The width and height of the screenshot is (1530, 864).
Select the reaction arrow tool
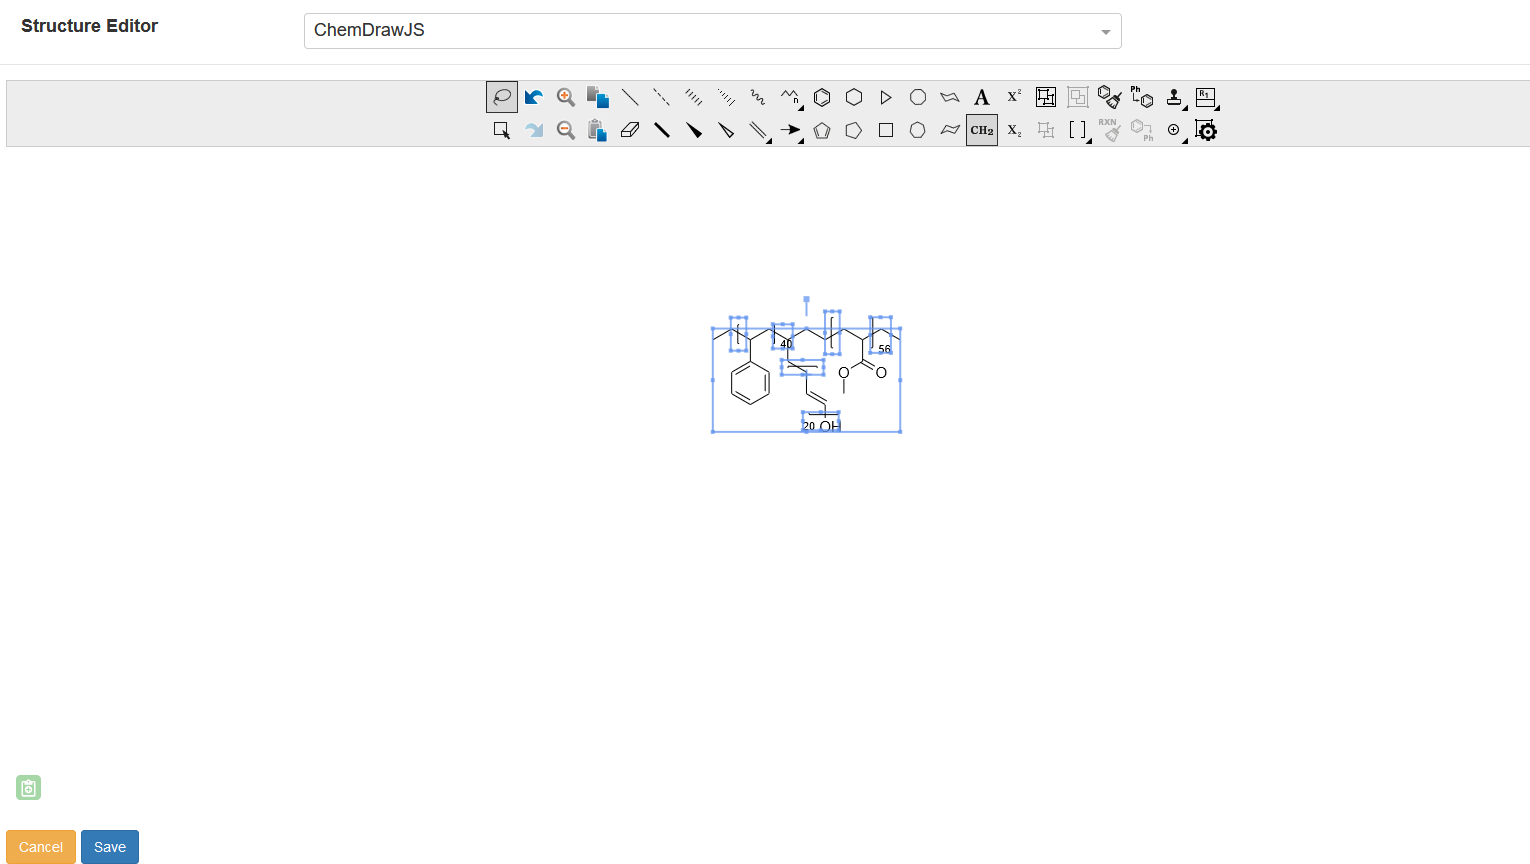tap(789, 130)
